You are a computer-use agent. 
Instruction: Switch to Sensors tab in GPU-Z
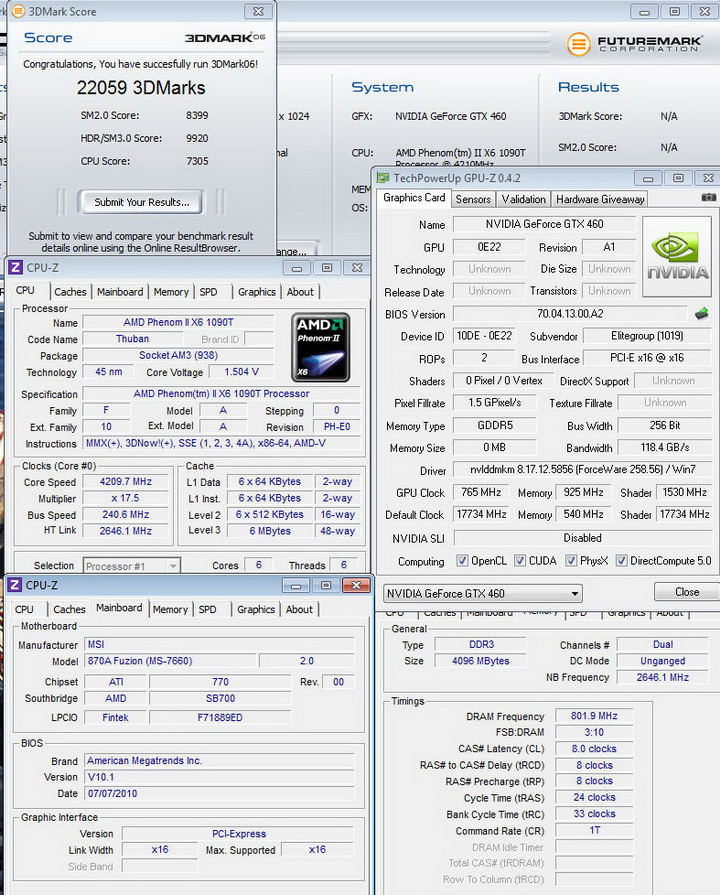click(473, 199)
